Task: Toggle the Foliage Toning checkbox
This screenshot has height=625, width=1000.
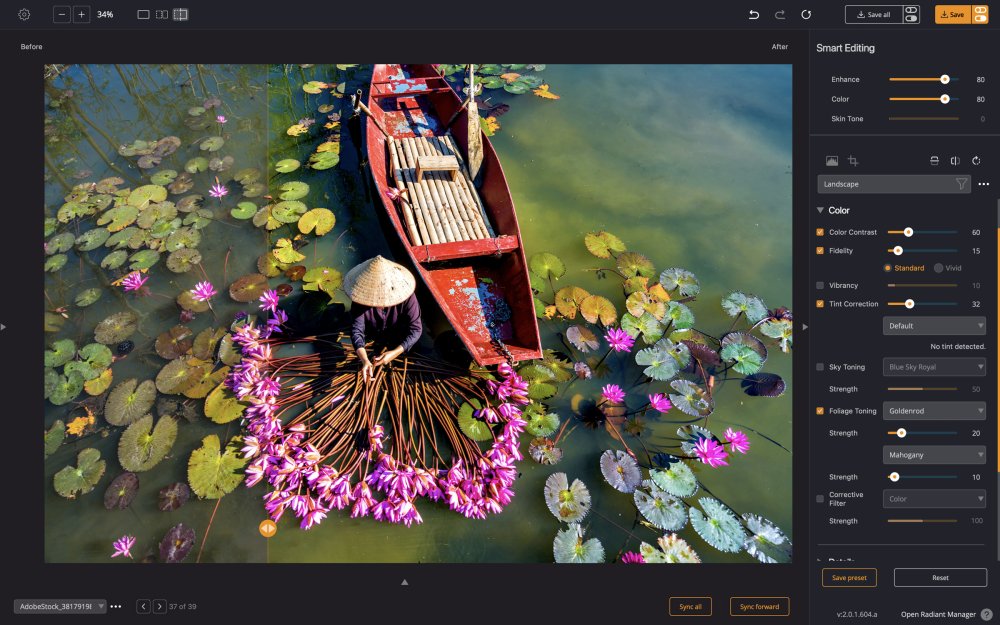Action: (x=820, y=411)
